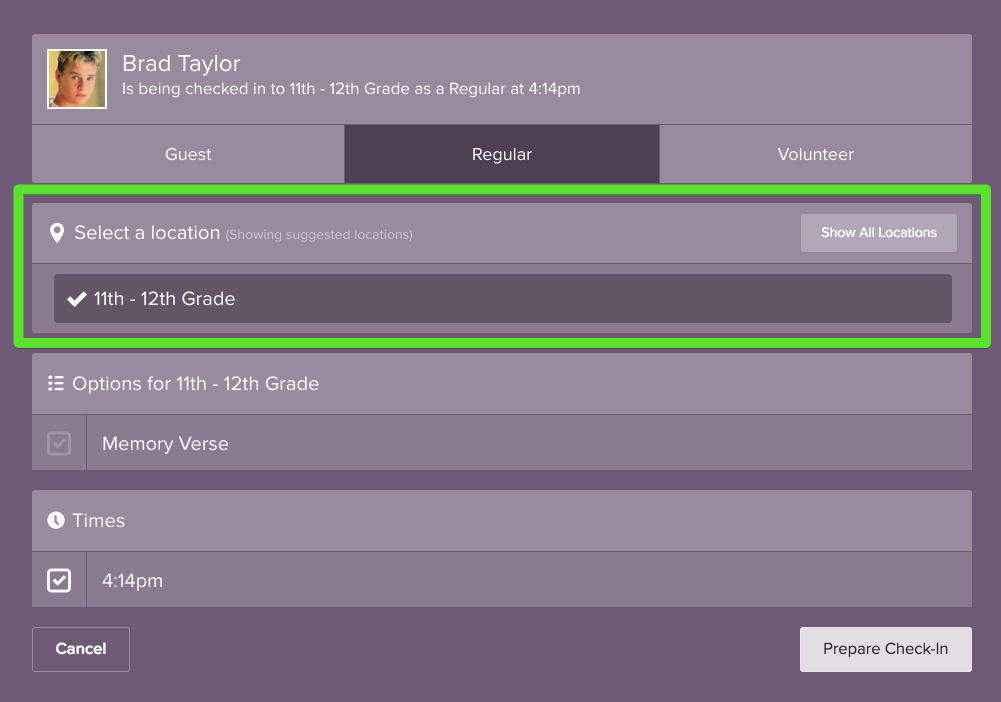Click the Memory Verse option label
Image resolution: width=1001 pixels, height=702 pixels.
click(x=165, y=444)
